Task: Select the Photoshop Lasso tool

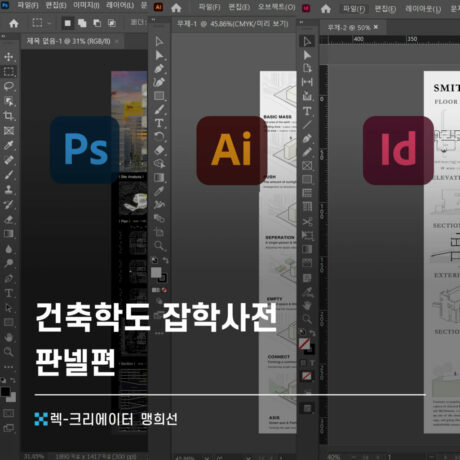Action: click(9, 86)
